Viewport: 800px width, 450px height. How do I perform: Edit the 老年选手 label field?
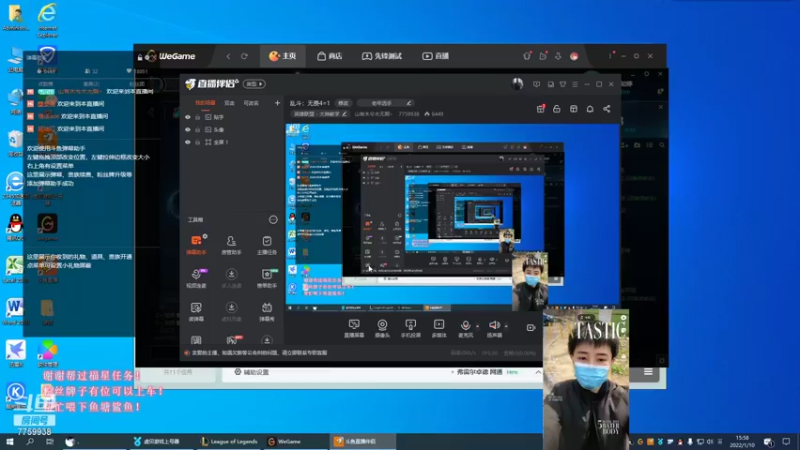coord(385,103)
